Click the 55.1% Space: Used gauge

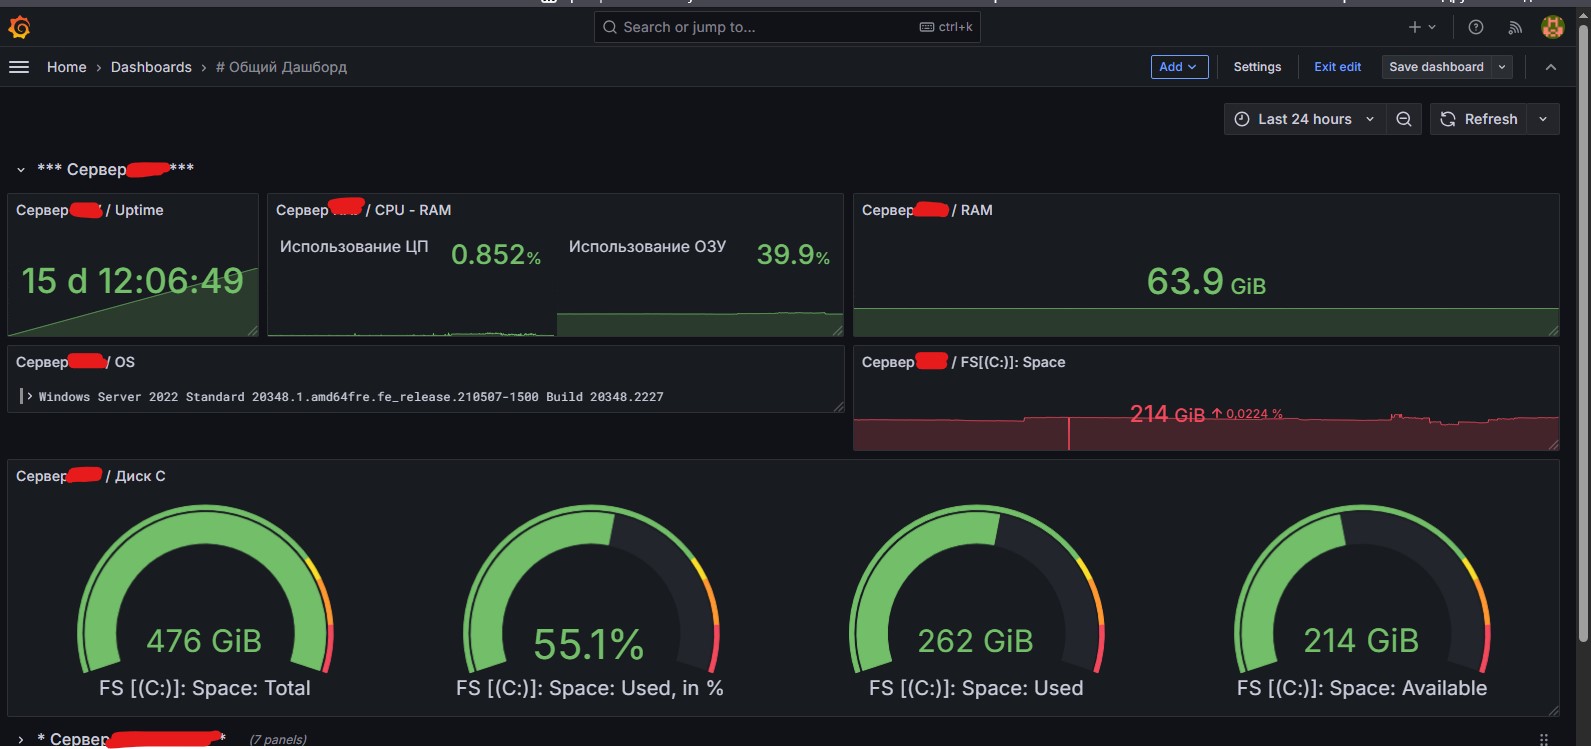pyautogui.click(x=589, y=600)
